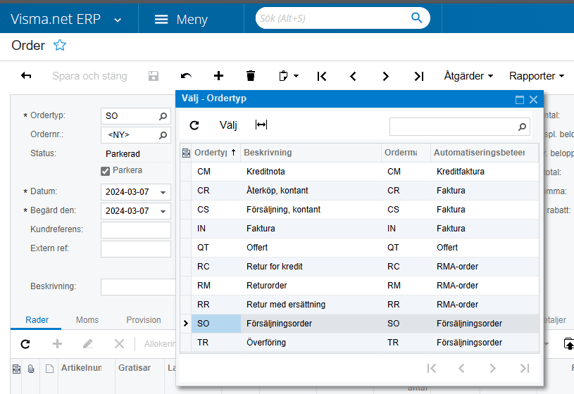
Task: Click Spara och stäng button
Action: 90,76
